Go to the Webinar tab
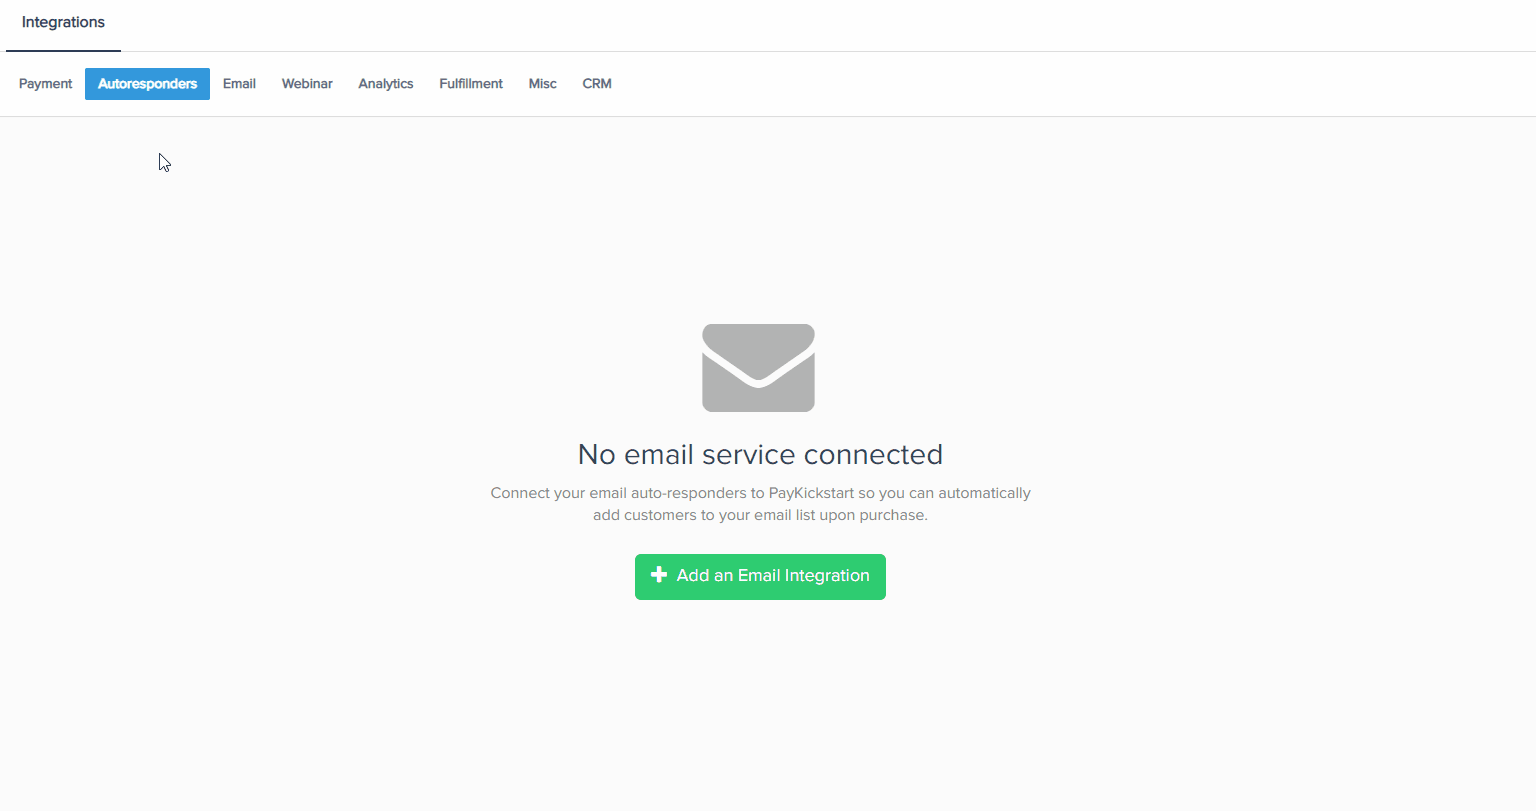1536x811 pixels. click(x=307, y=84)
